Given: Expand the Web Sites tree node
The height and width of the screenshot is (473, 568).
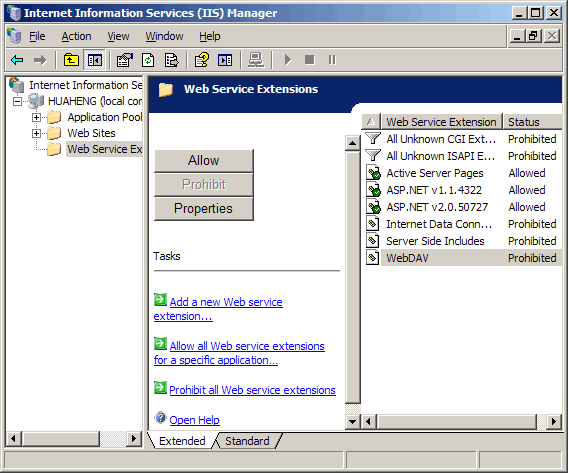Looking at the screenshot, I should click(x=36, y=133).
